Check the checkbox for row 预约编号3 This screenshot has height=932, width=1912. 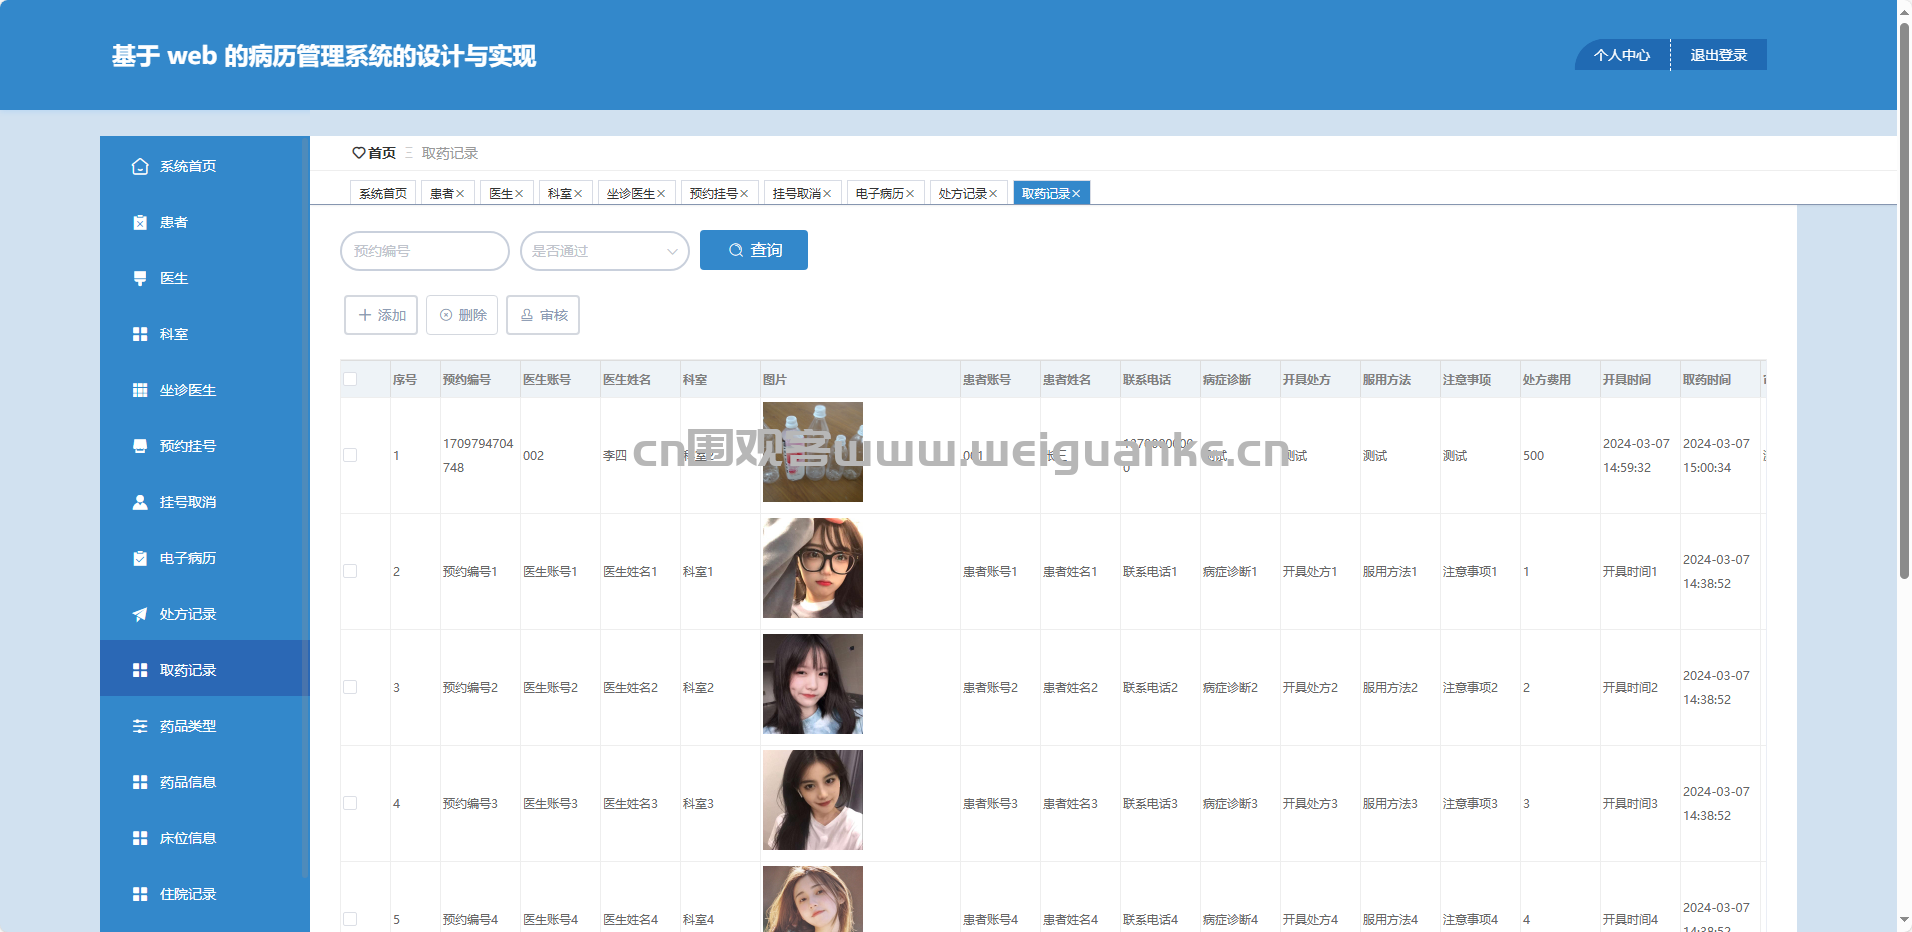point(350,803)
